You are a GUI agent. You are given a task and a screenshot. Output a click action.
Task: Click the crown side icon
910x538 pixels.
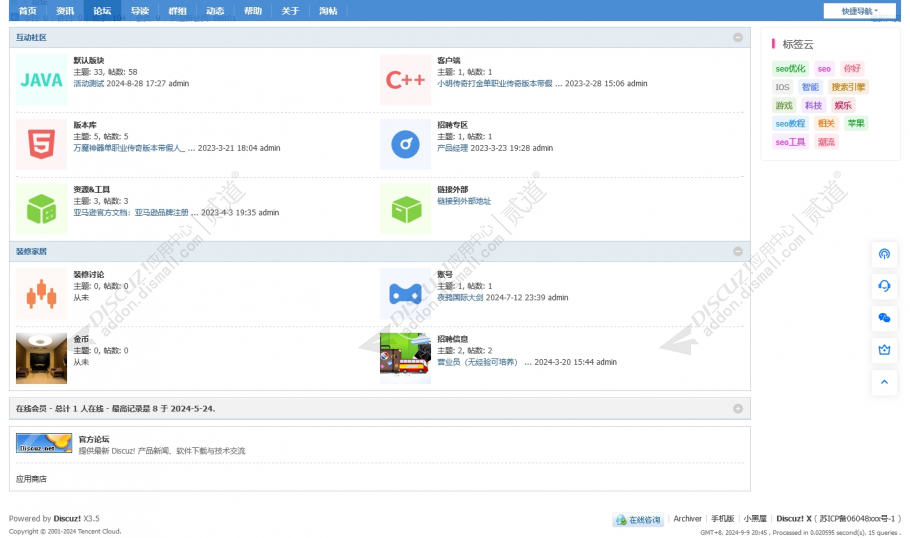pyautogui.click(x=884, y=349)
